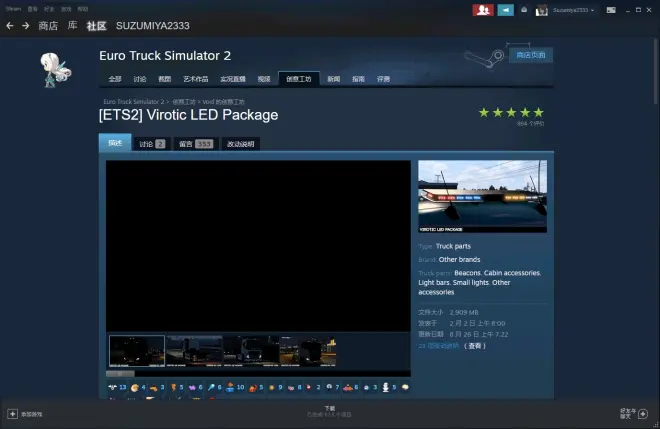Switch to the 创意工坊 tab
This screenshot has width=660, height=429.
pyautogui.click(x=298, y=79)
